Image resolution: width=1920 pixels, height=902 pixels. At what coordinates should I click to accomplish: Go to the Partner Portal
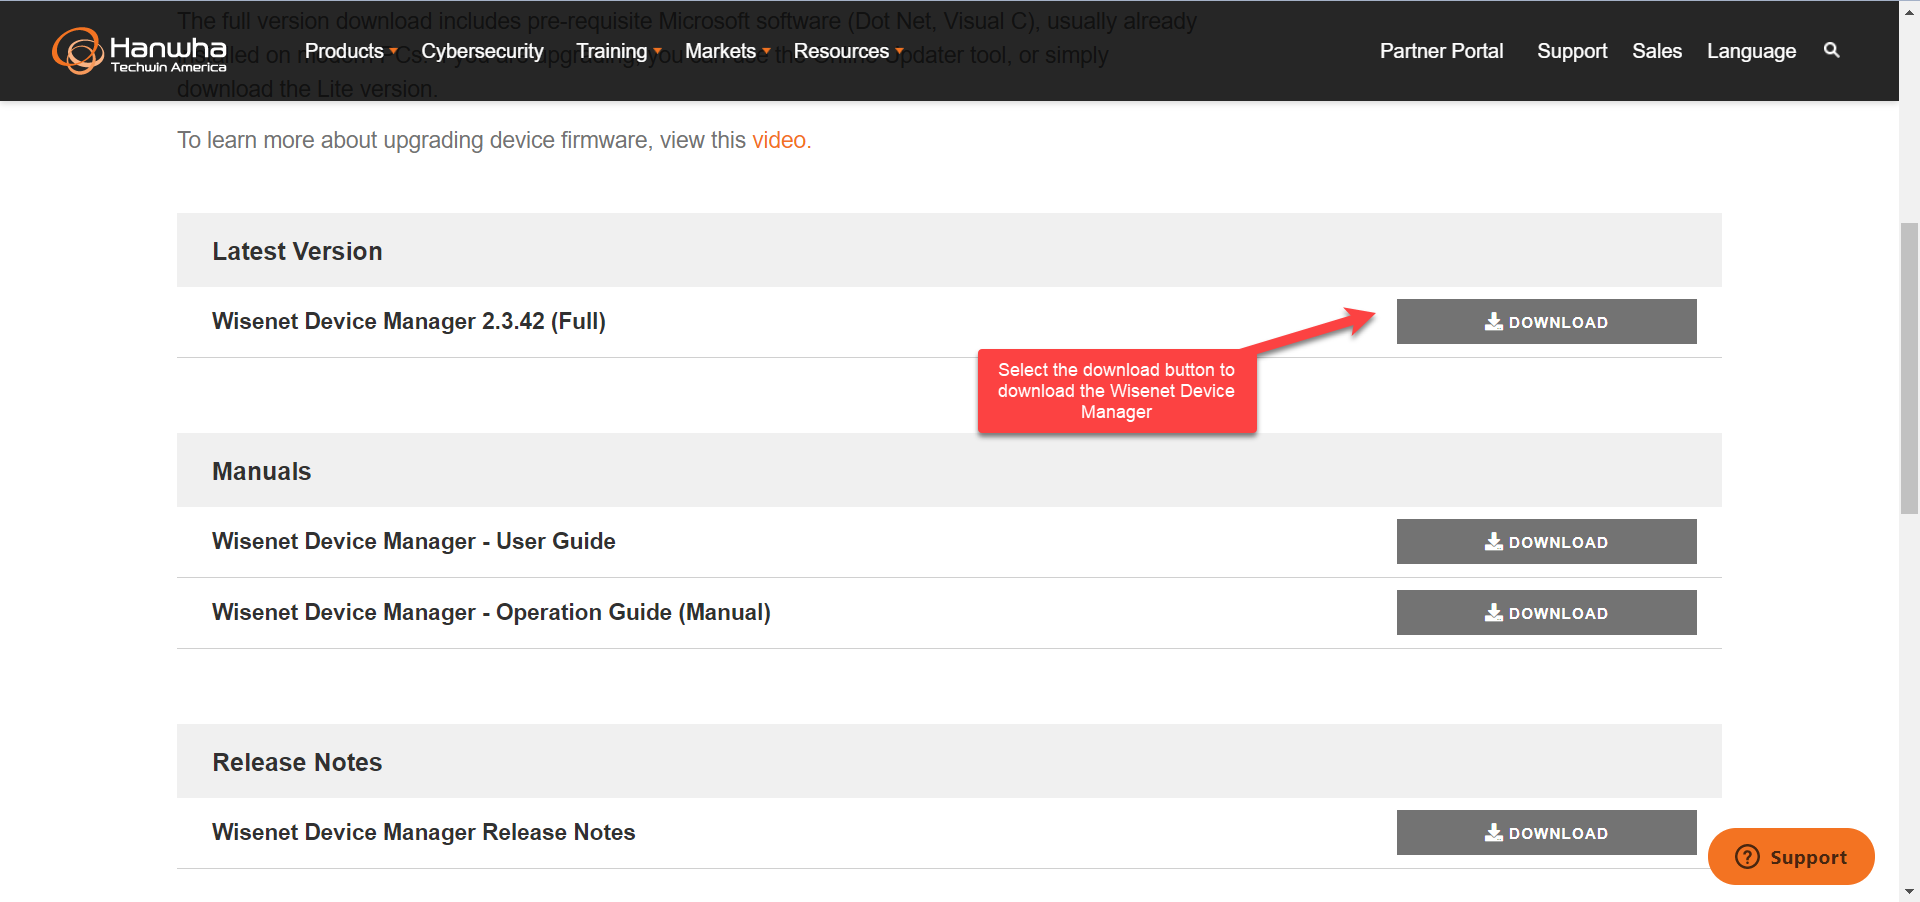1441,51
